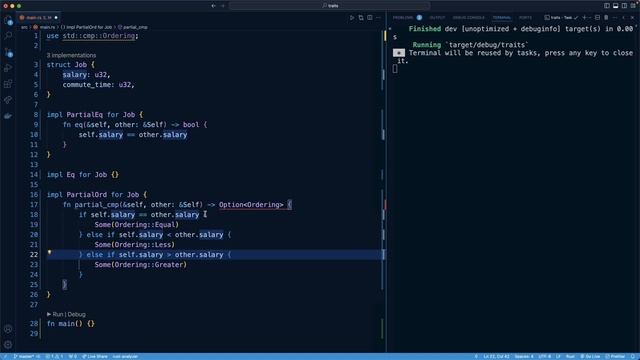
Task: Toggle the secondary sidebar layout icon
Action: click(624, 6)
